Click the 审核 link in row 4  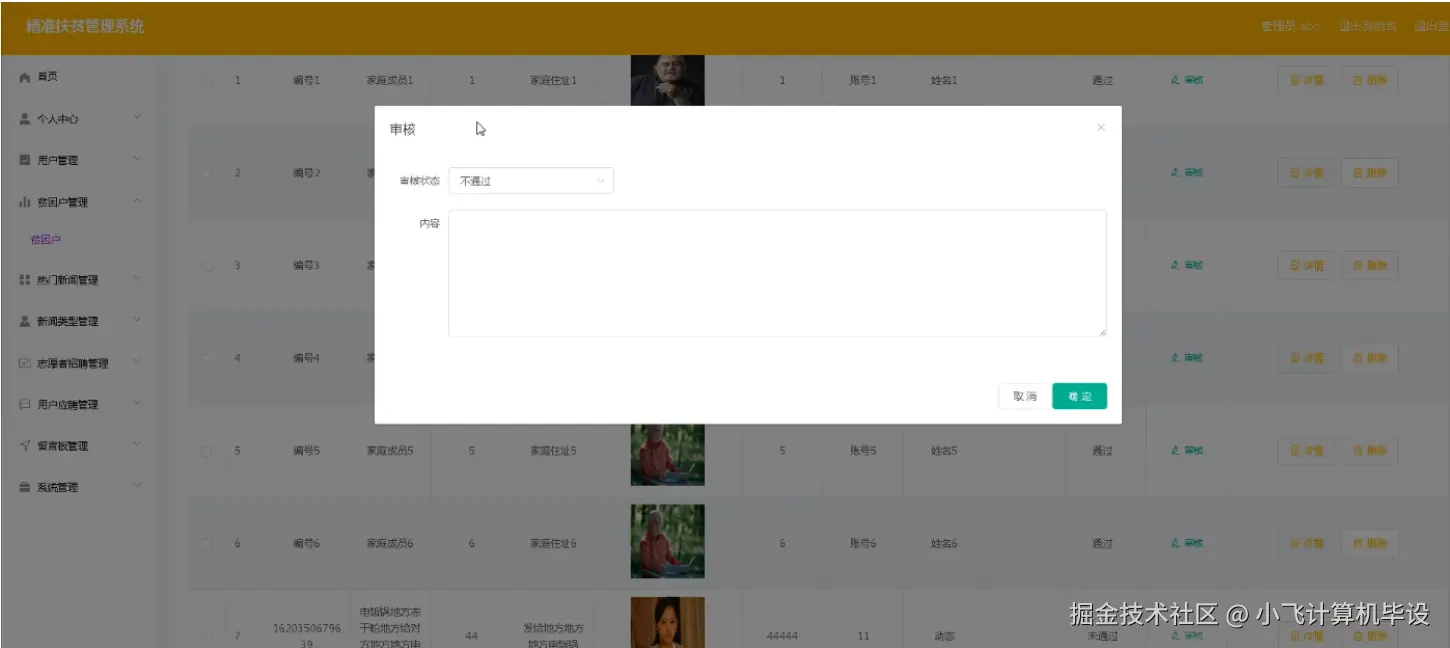coord(1188,358)
